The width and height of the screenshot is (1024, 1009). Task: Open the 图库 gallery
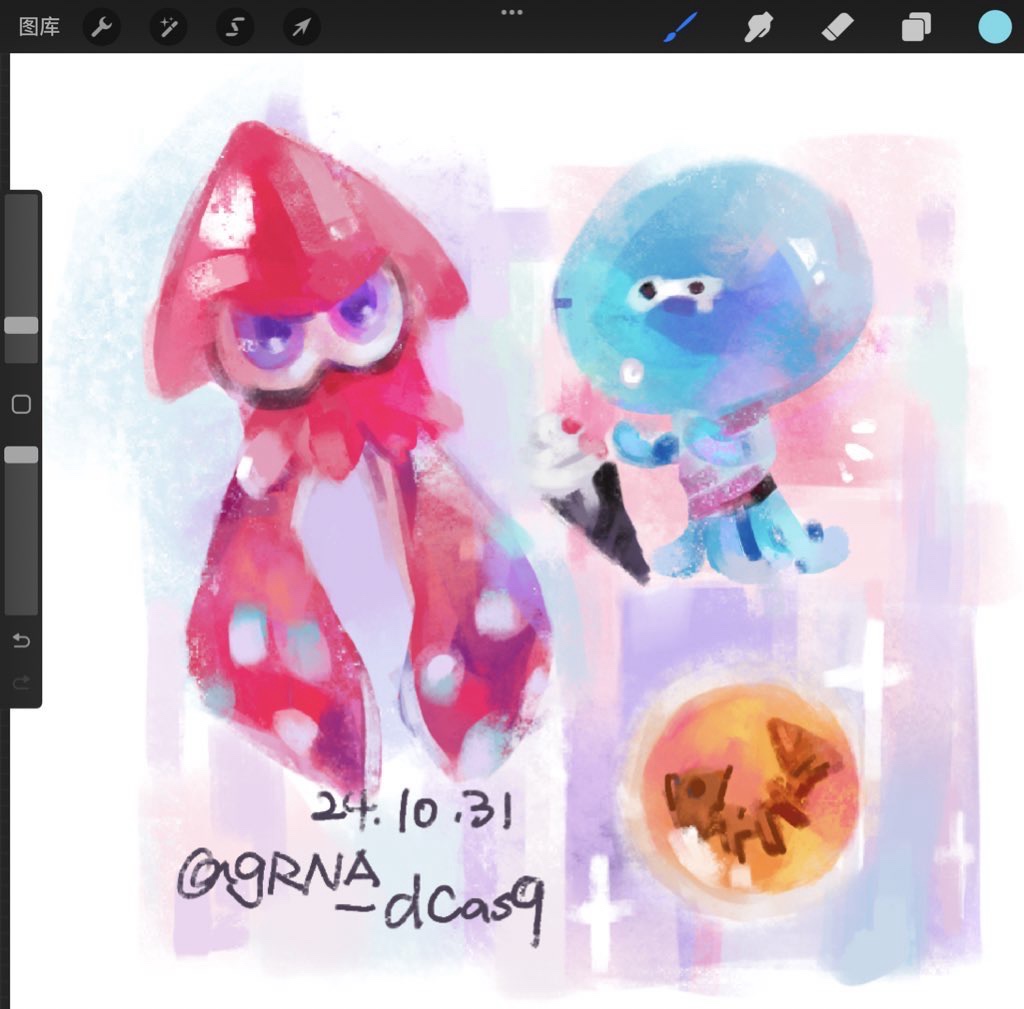(39, 27)
